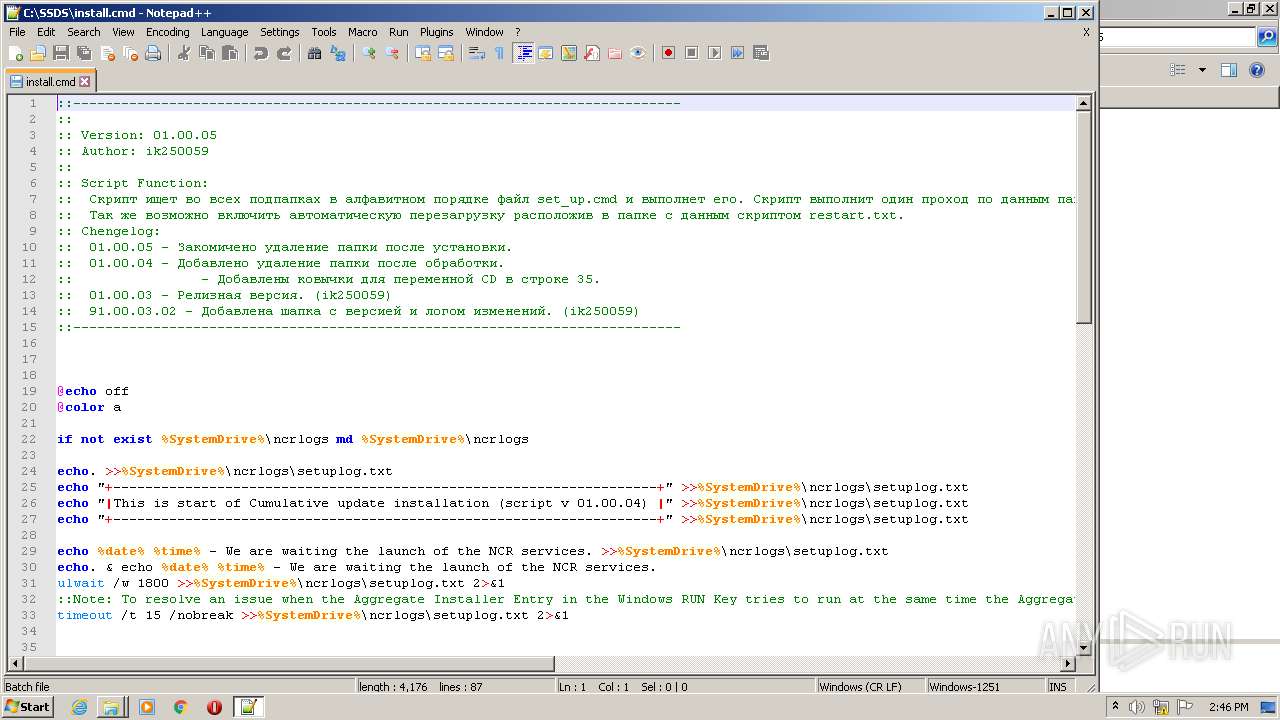Open the Settings menu

point(280,32)
